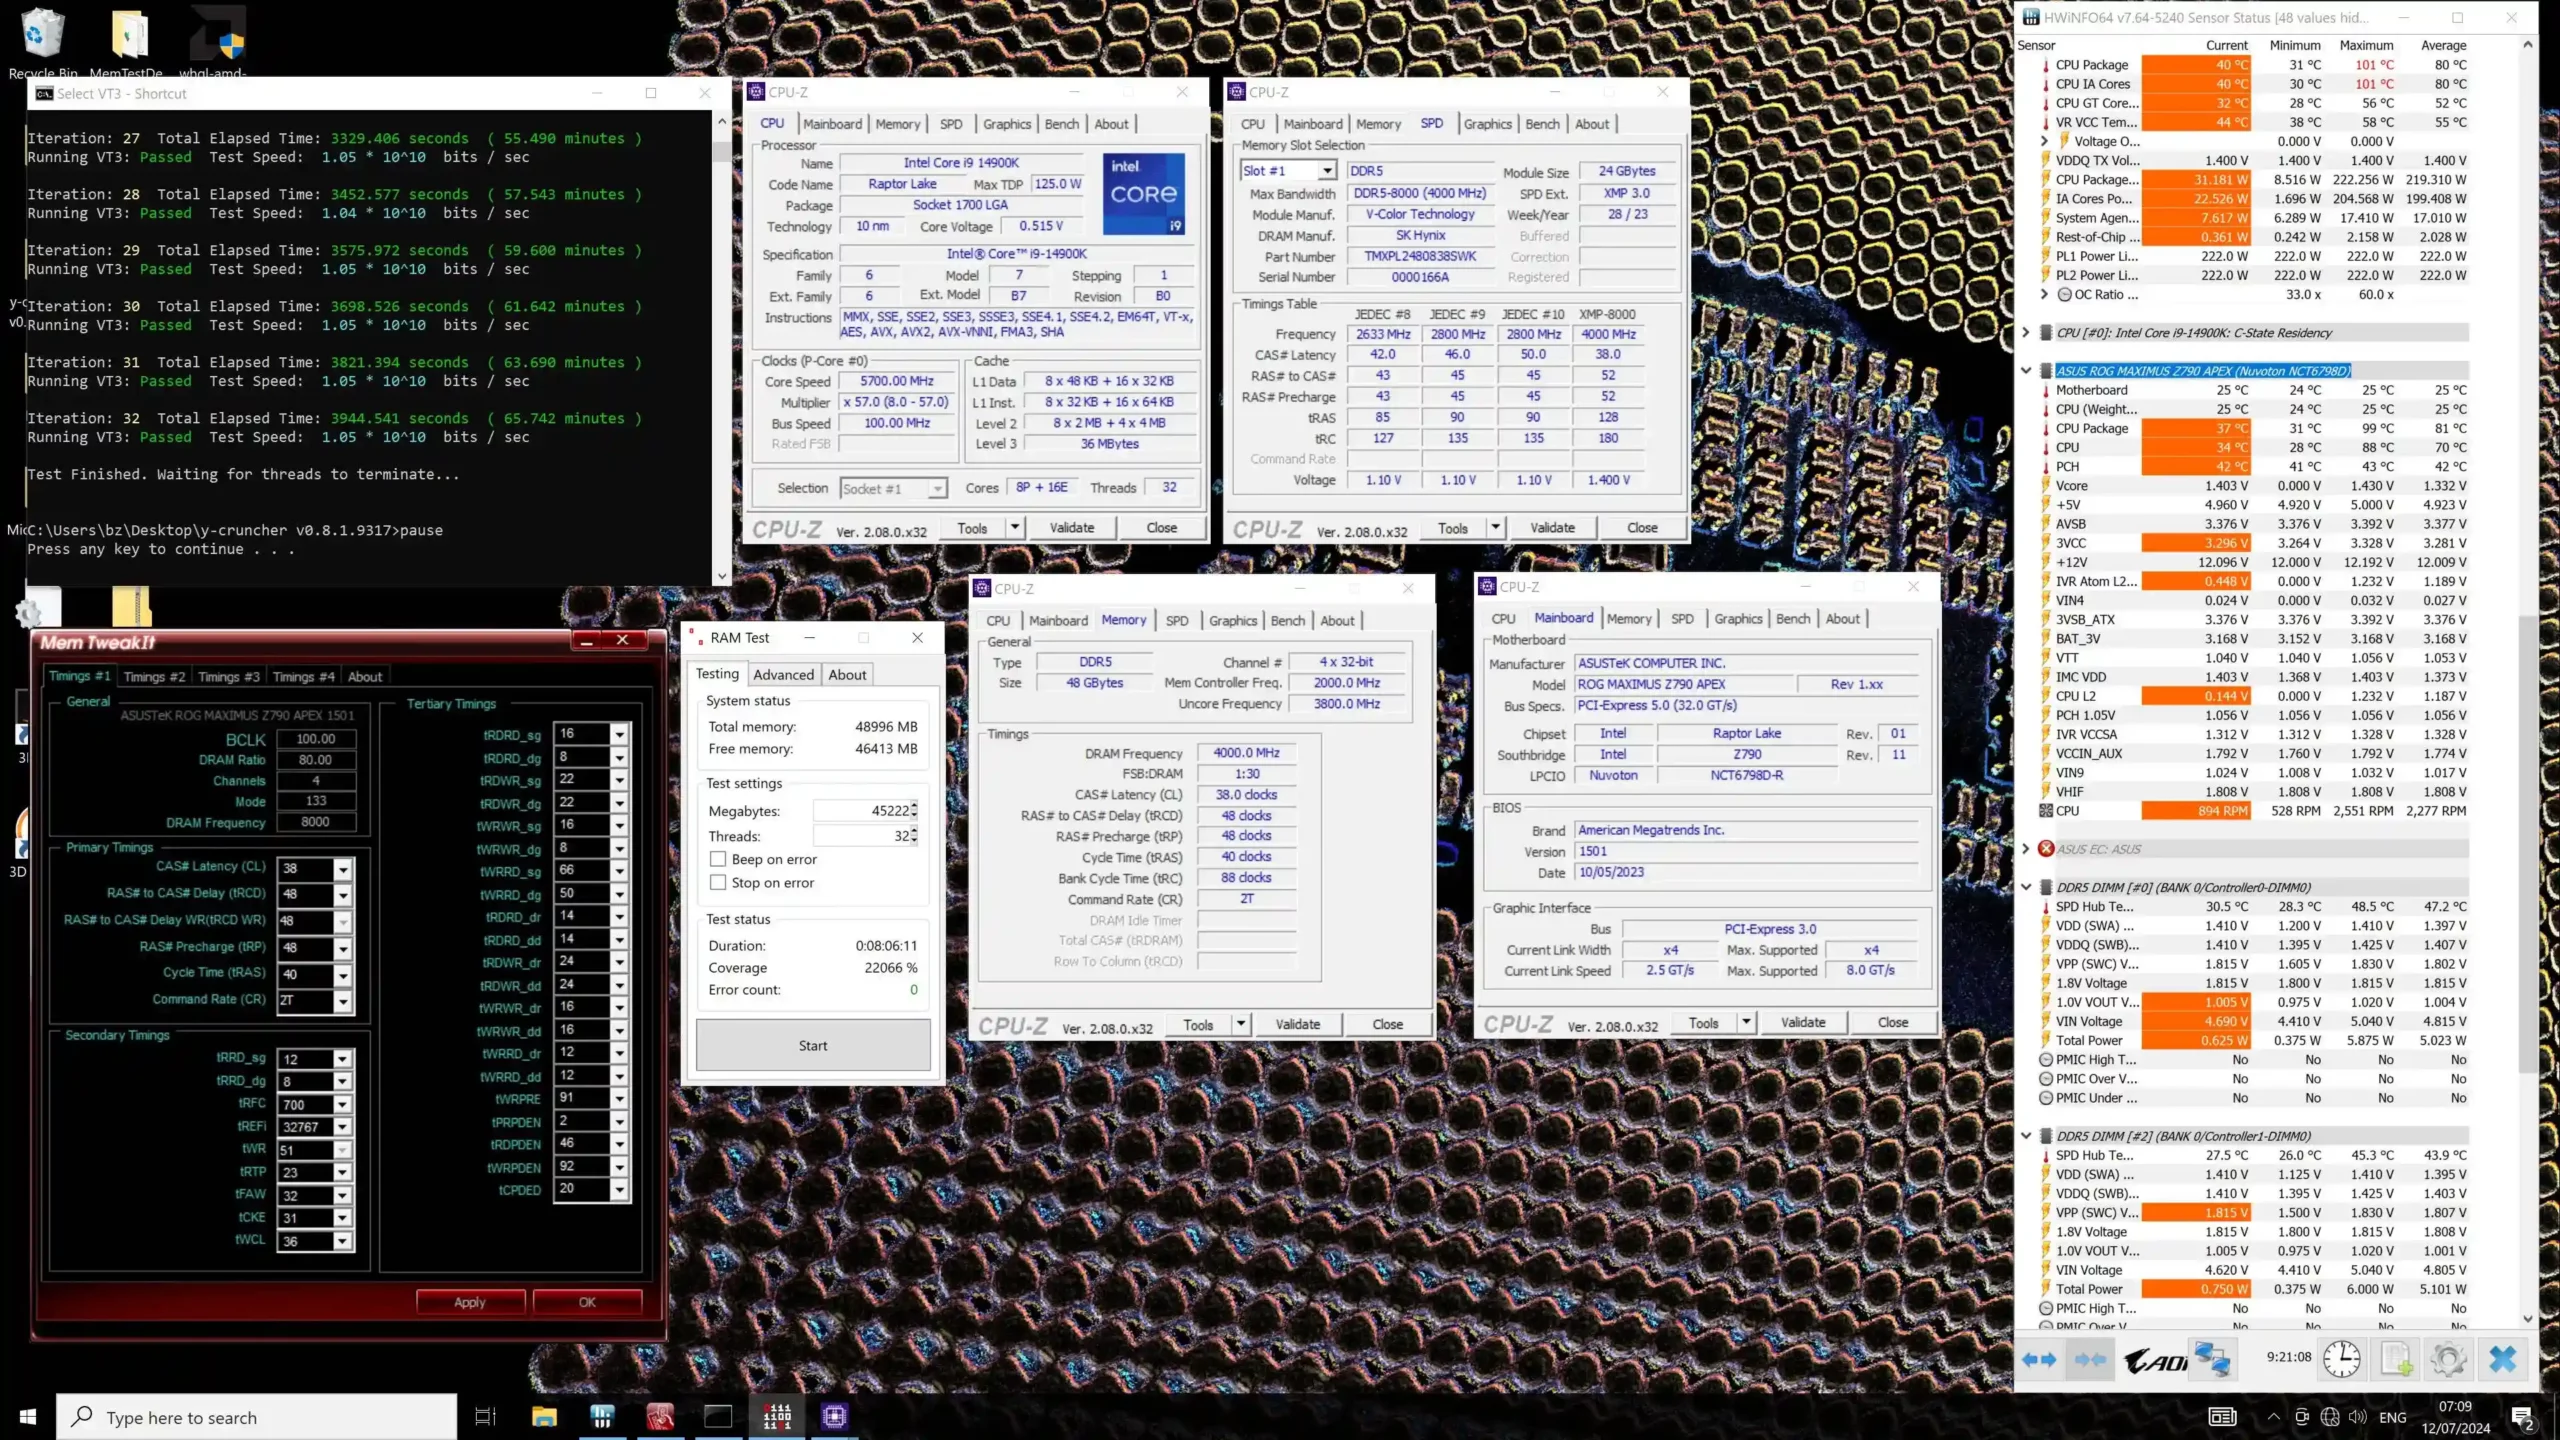
Task: Start HWiNFO logging via the sheet-plus icon
Action: point(2397,1360)
